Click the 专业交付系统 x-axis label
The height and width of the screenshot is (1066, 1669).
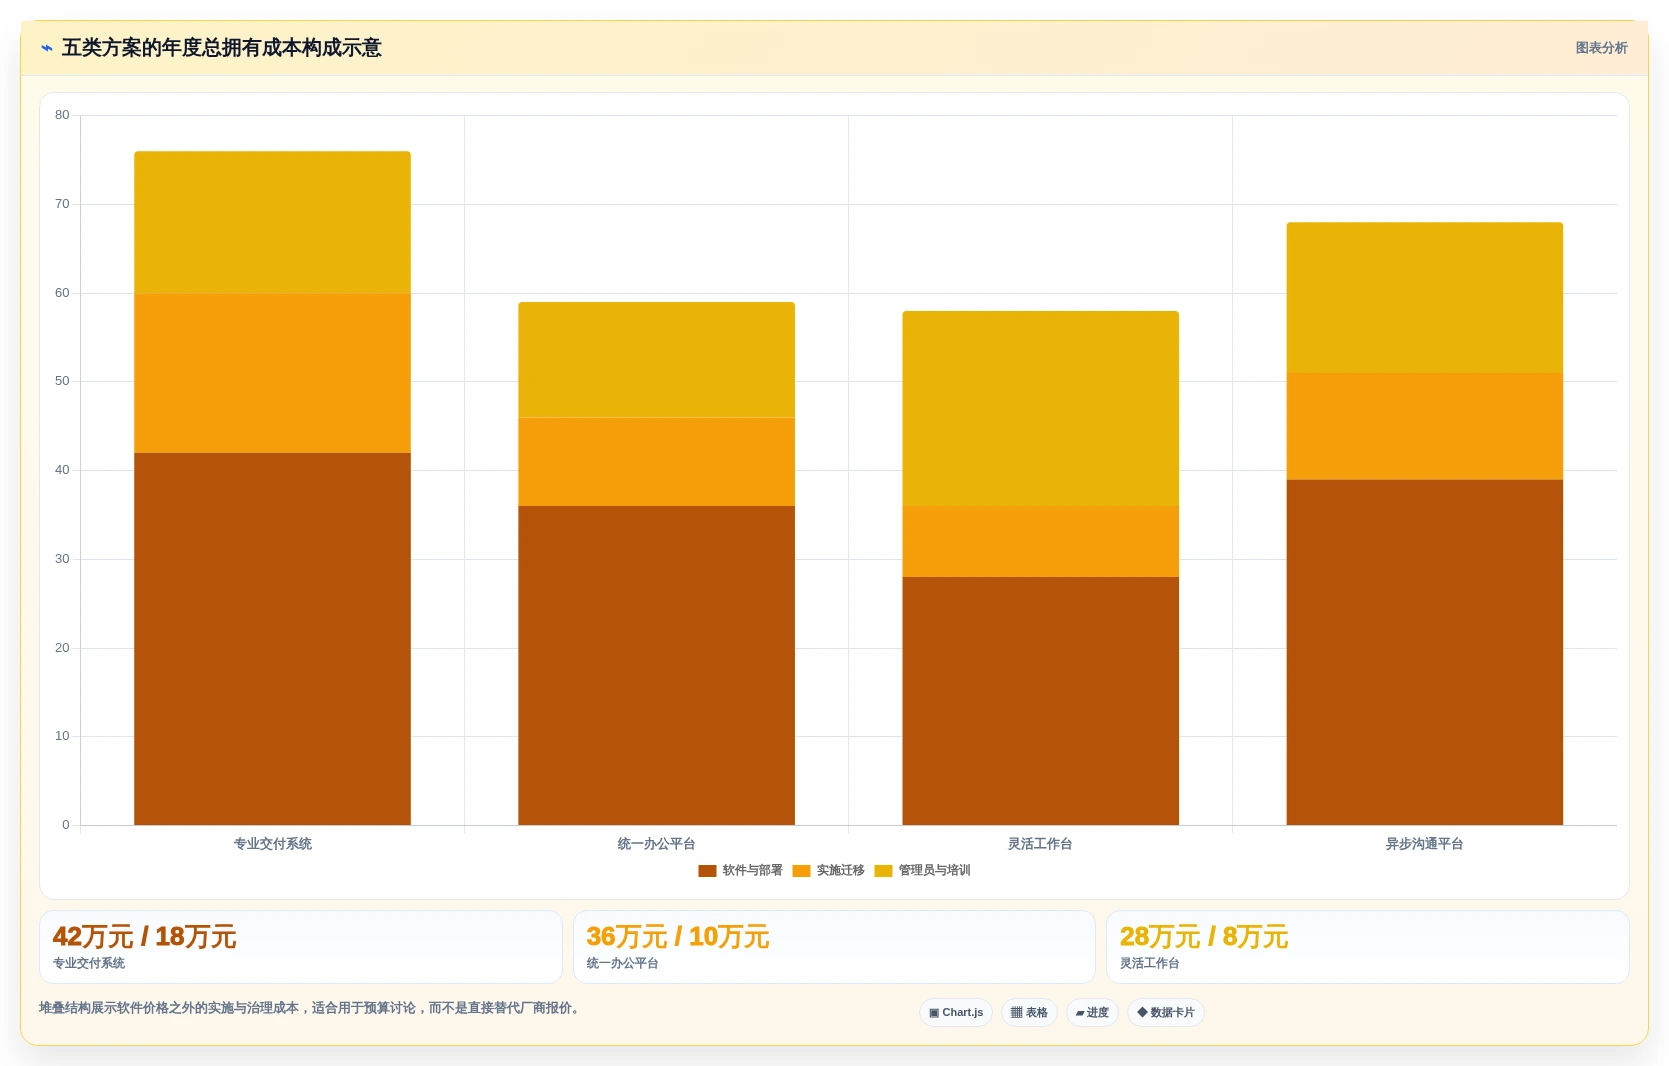272,844
